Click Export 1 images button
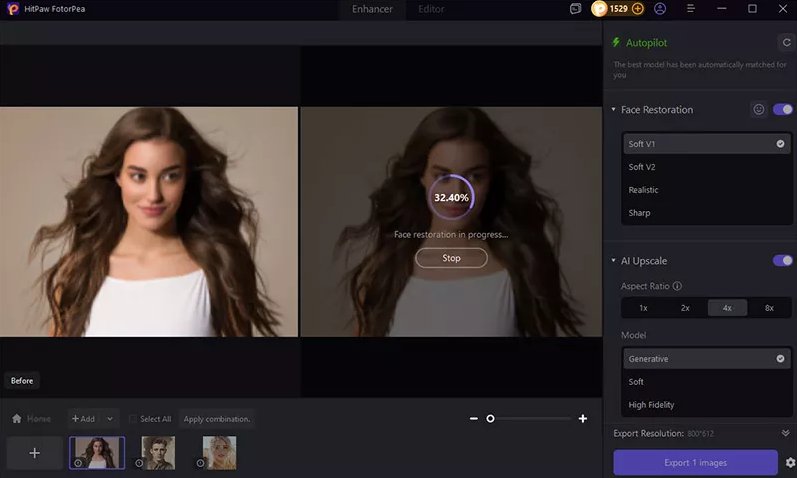Screen dimensions: 797x478 point(695,462)
